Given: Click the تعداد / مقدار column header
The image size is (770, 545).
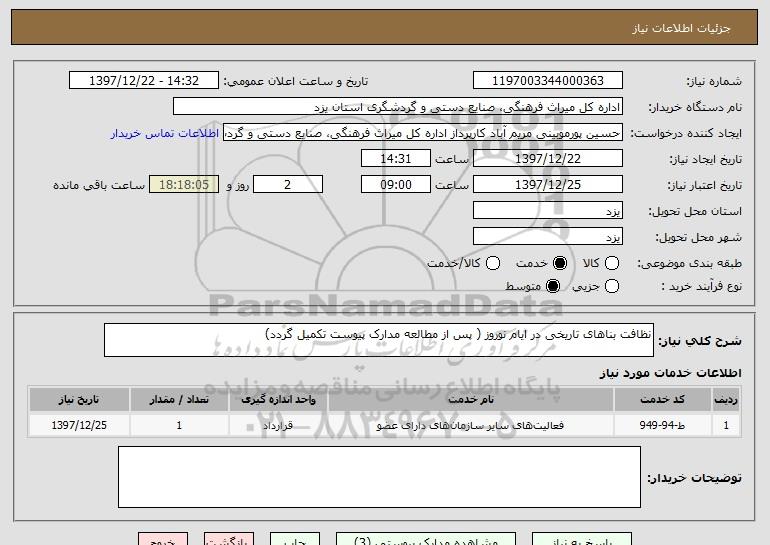Looking at the screenshot, I should tap(179, 399).
